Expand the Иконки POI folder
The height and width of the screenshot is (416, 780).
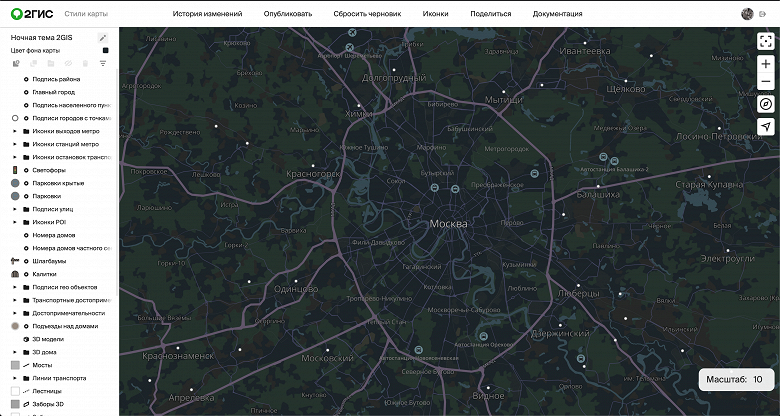click(15, 222)
